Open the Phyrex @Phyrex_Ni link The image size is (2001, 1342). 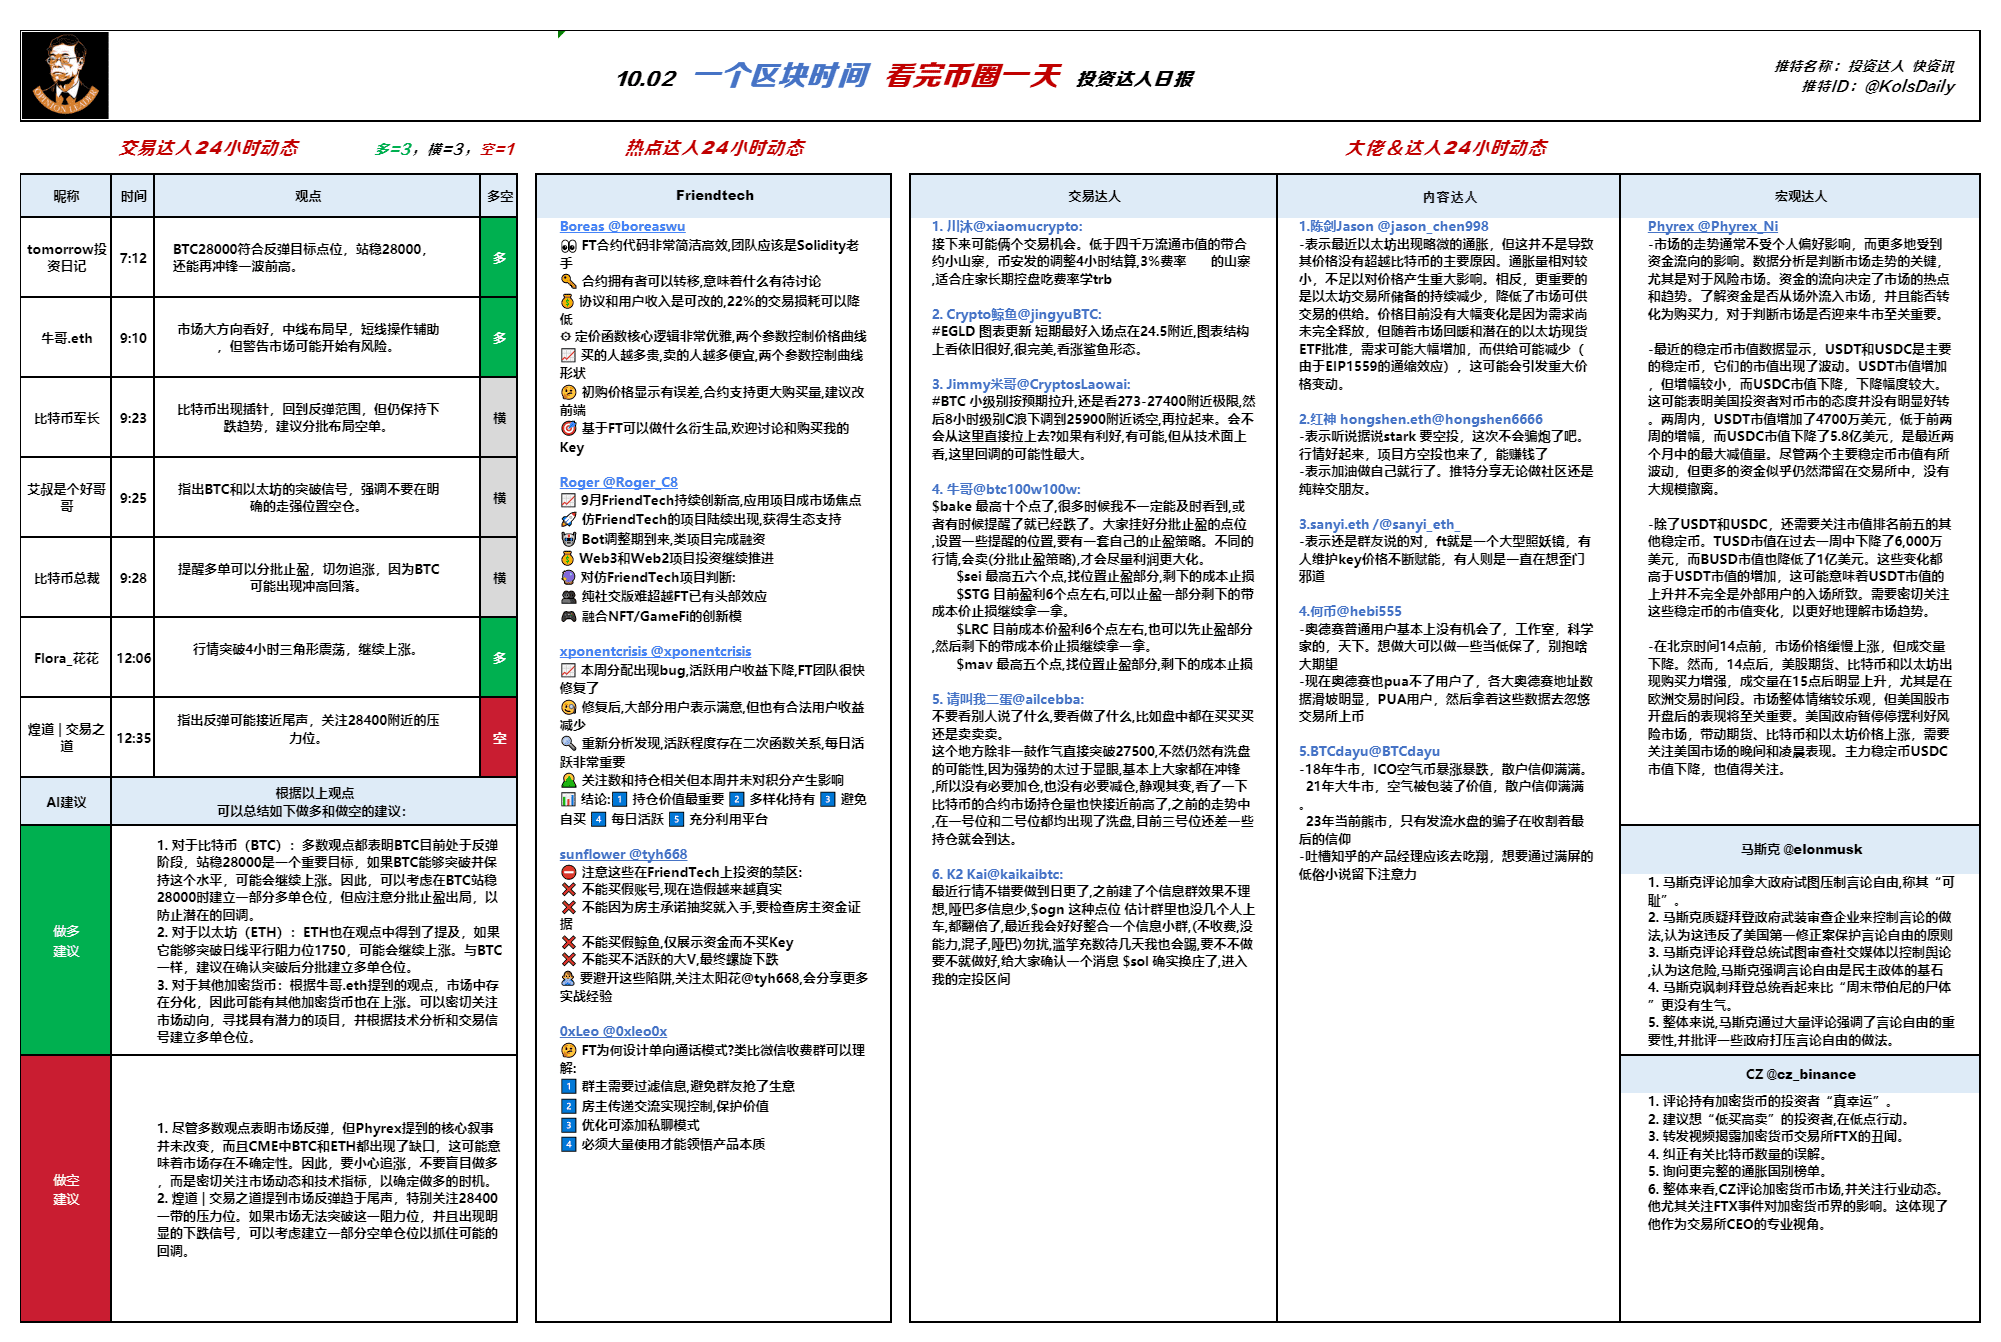[1712, 226]
